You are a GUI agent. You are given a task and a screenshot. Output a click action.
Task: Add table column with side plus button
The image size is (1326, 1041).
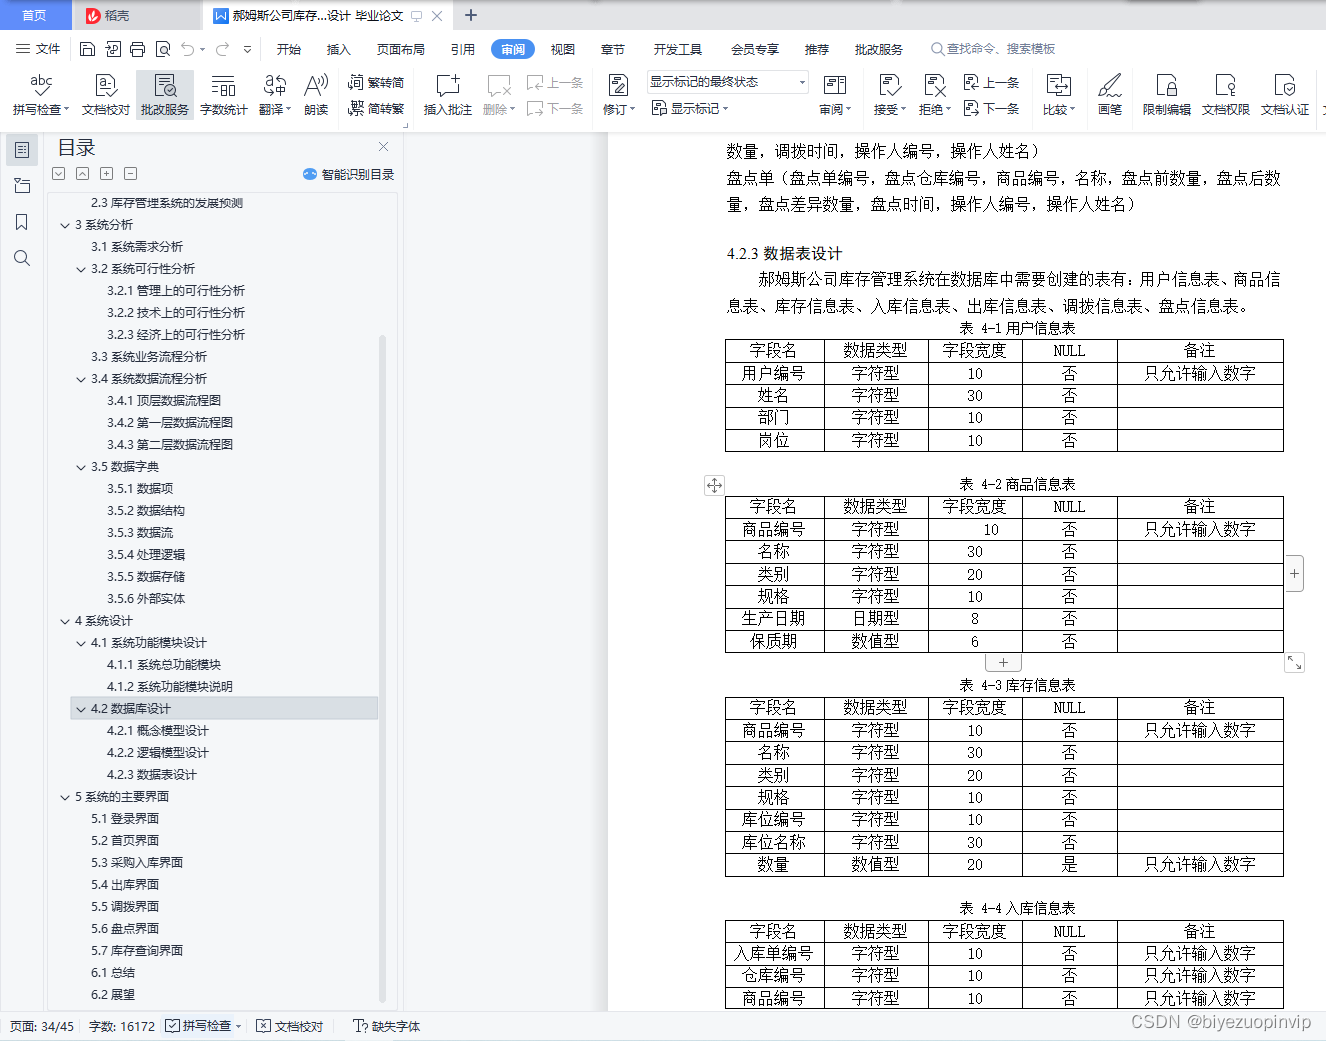click(x=1294, y=574)
